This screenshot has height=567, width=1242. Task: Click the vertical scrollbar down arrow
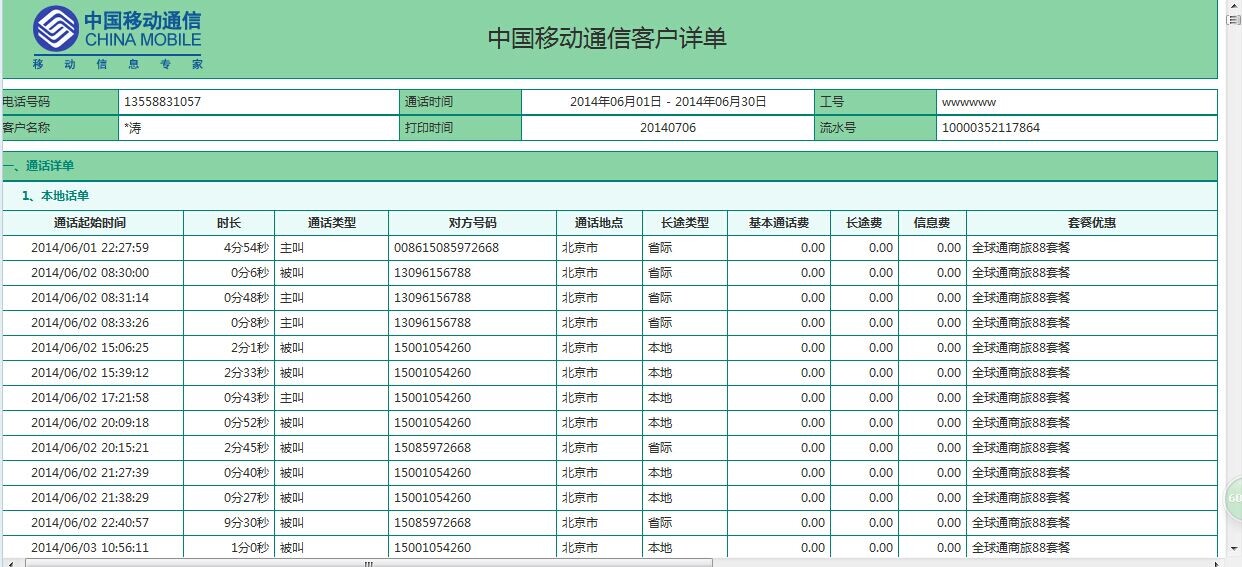pyautogui.click(x=1234, y=550)
